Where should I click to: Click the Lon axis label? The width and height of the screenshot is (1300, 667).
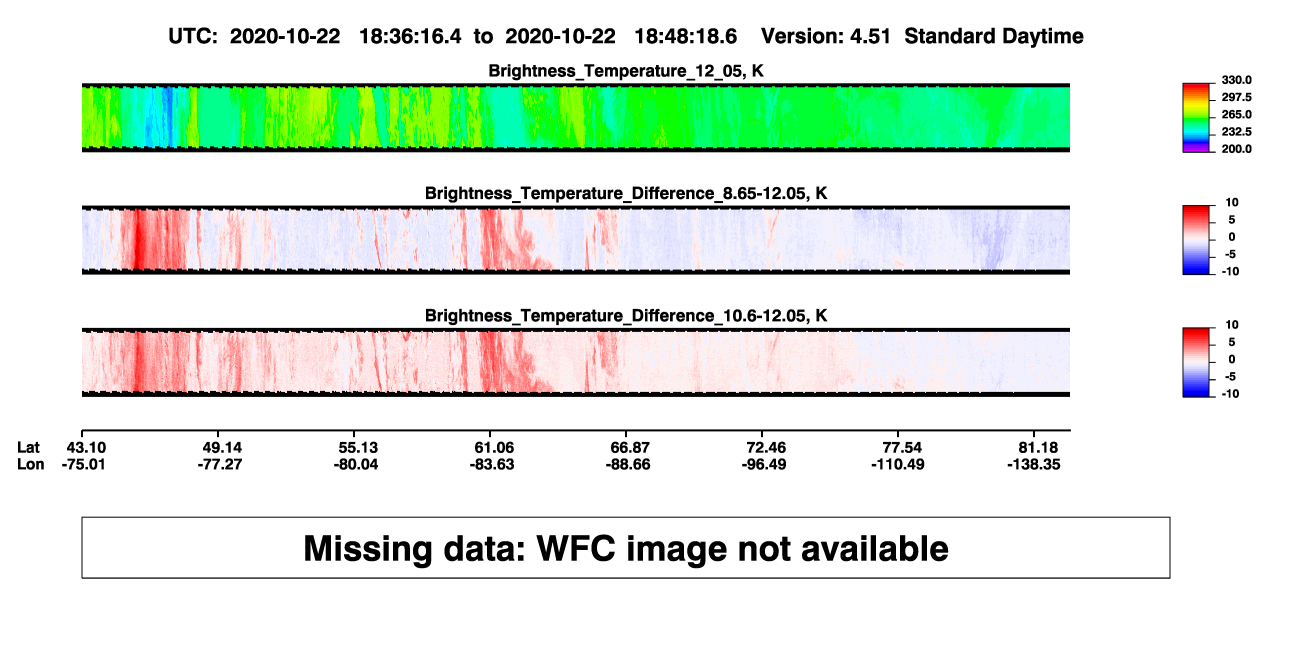click(31, 464)
